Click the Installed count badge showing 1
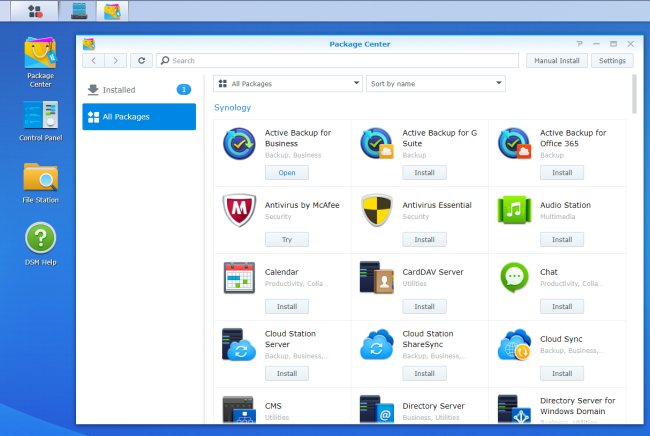 coord(184,89)
